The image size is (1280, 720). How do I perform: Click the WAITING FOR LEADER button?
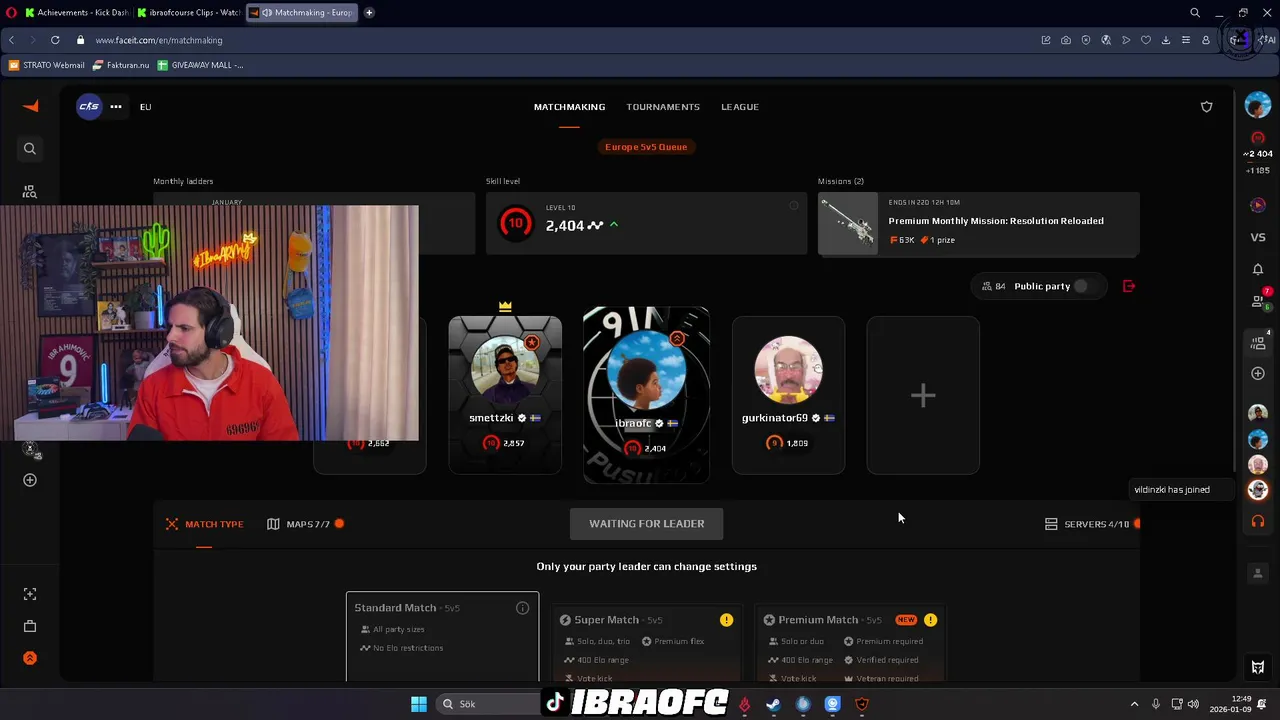tap(646, 524)
